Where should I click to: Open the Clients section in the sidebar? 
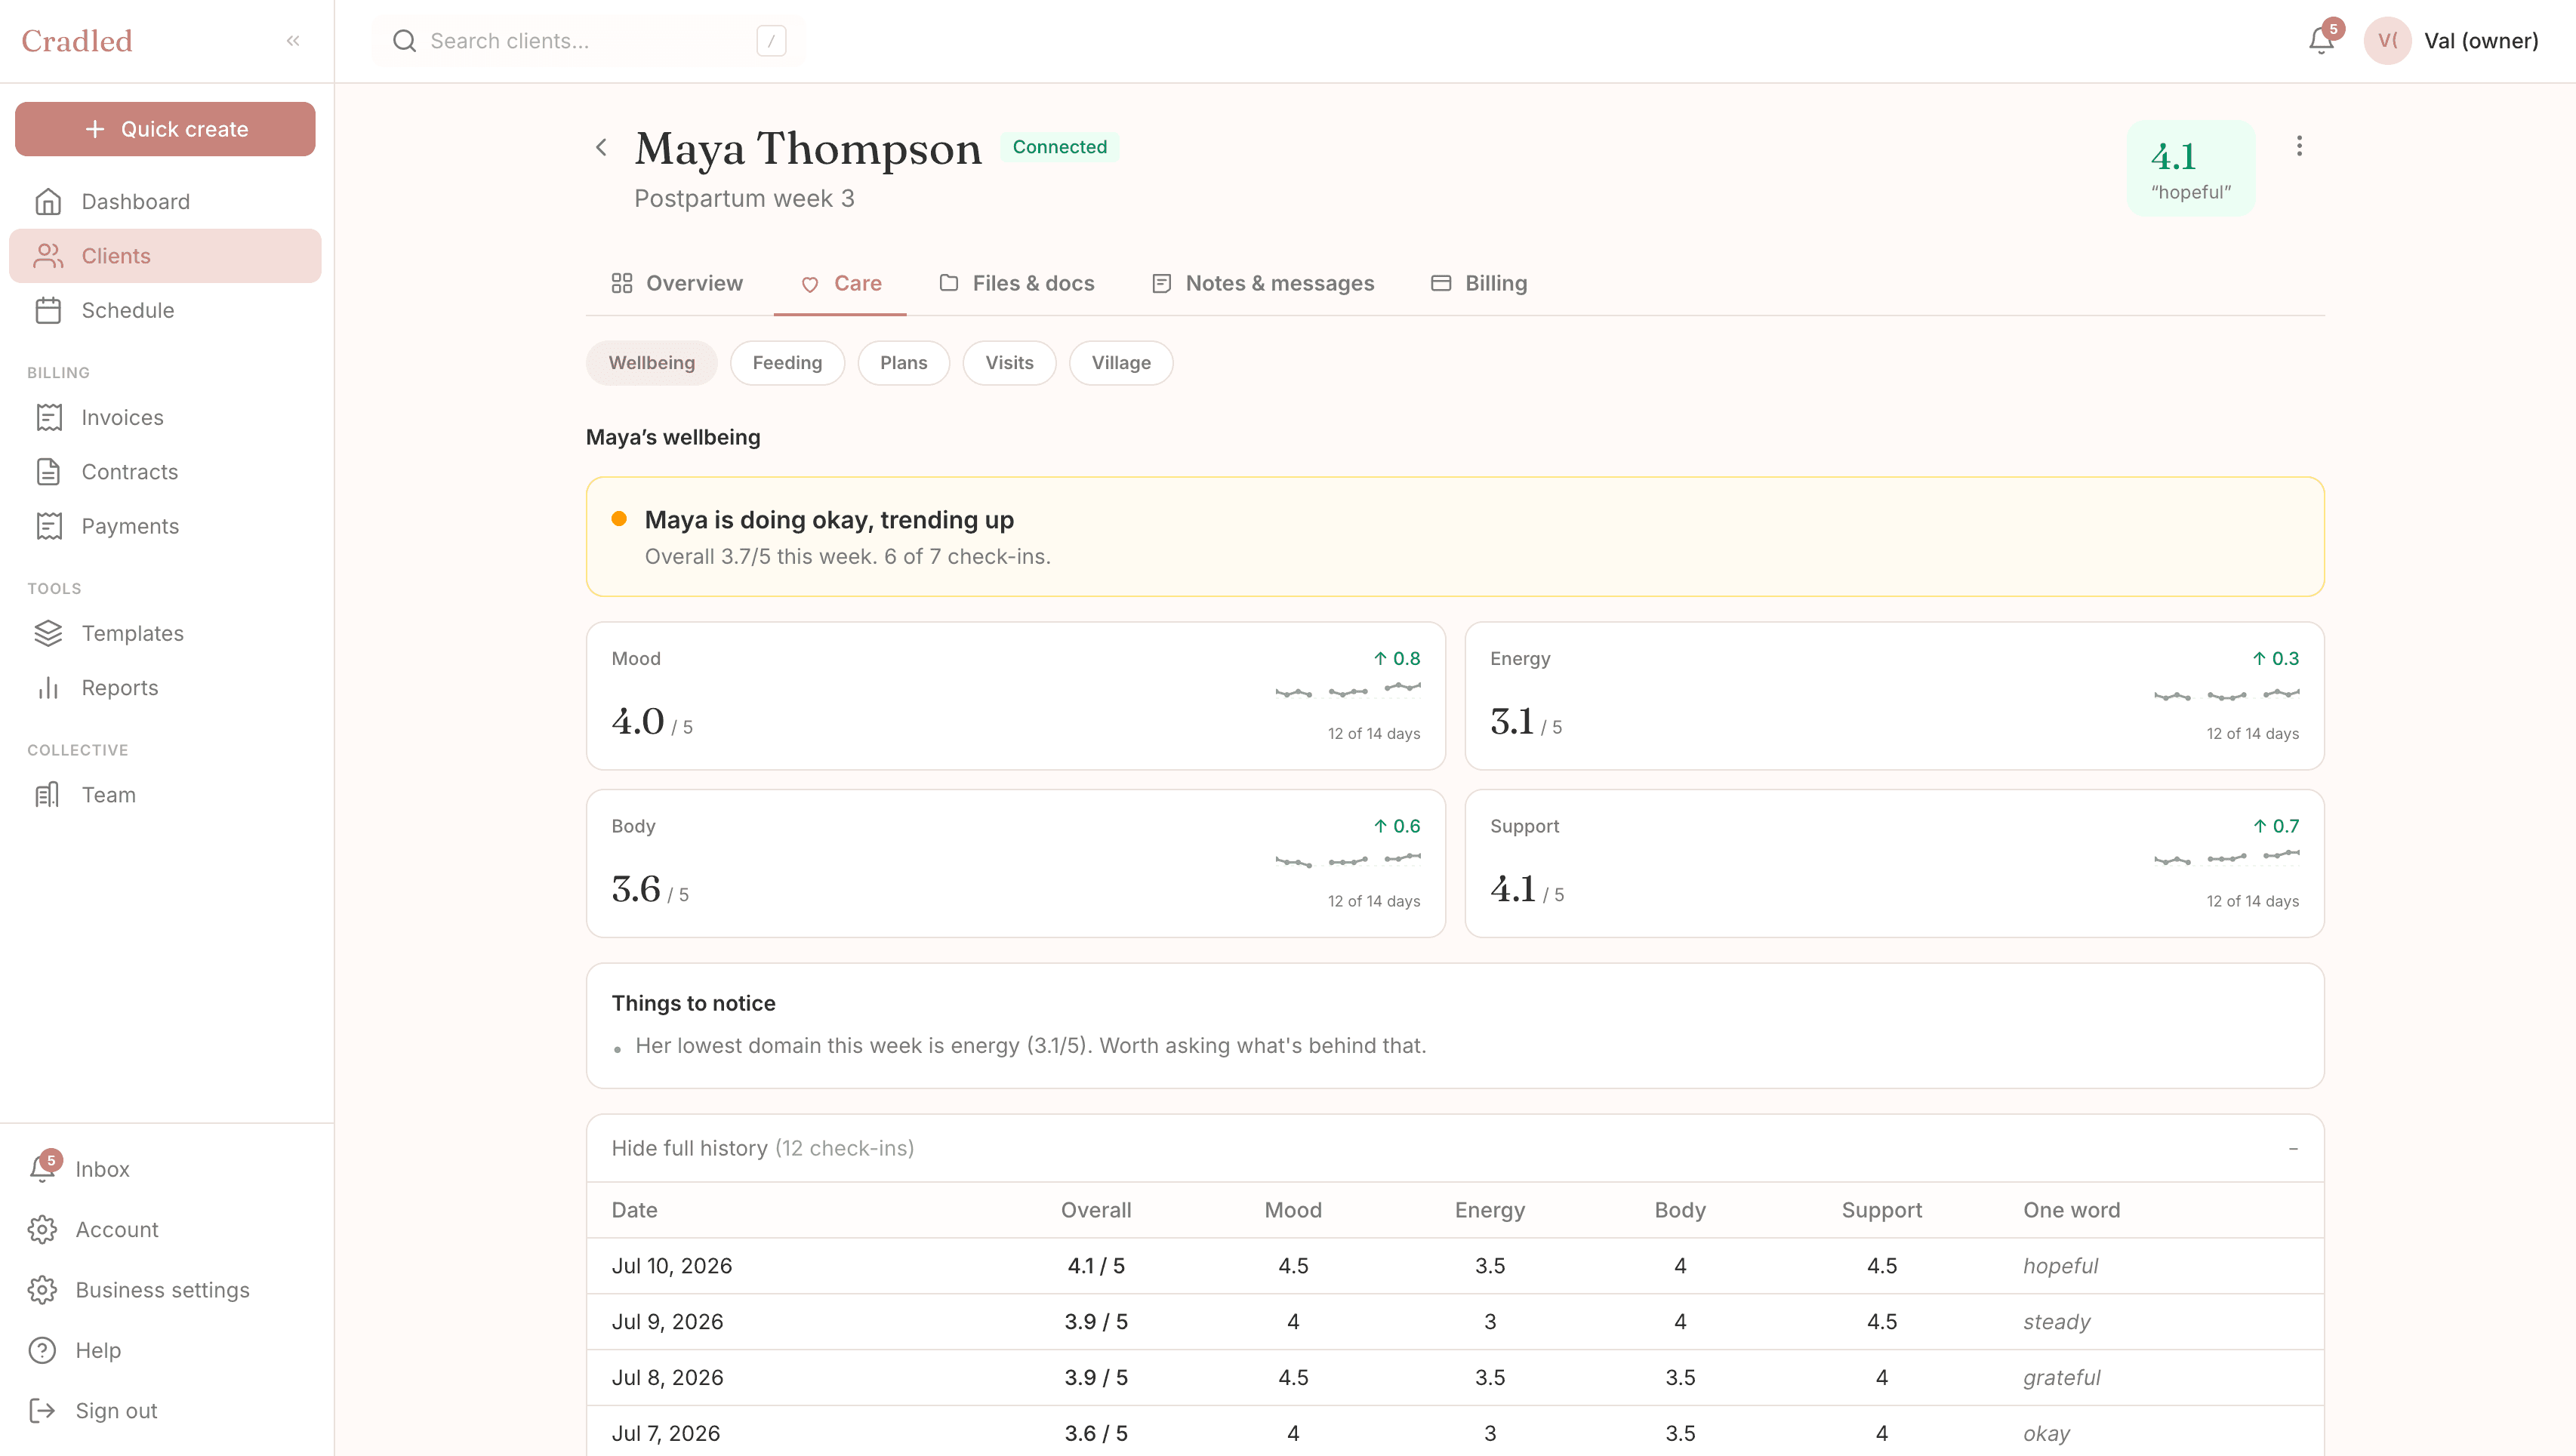point(165,256)
